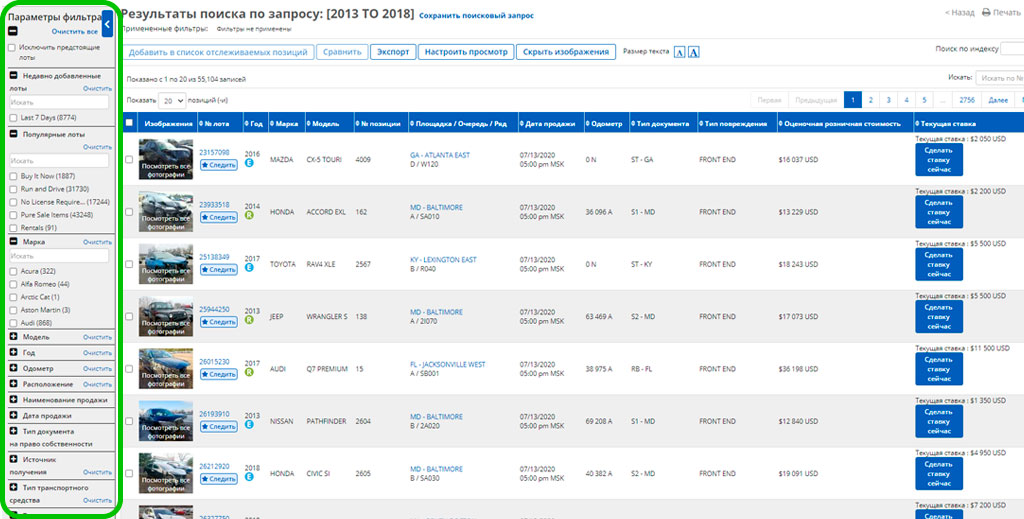1024x519 pixels.
Task: Click the Назад link at top right
Action: [x=959, y=12]
